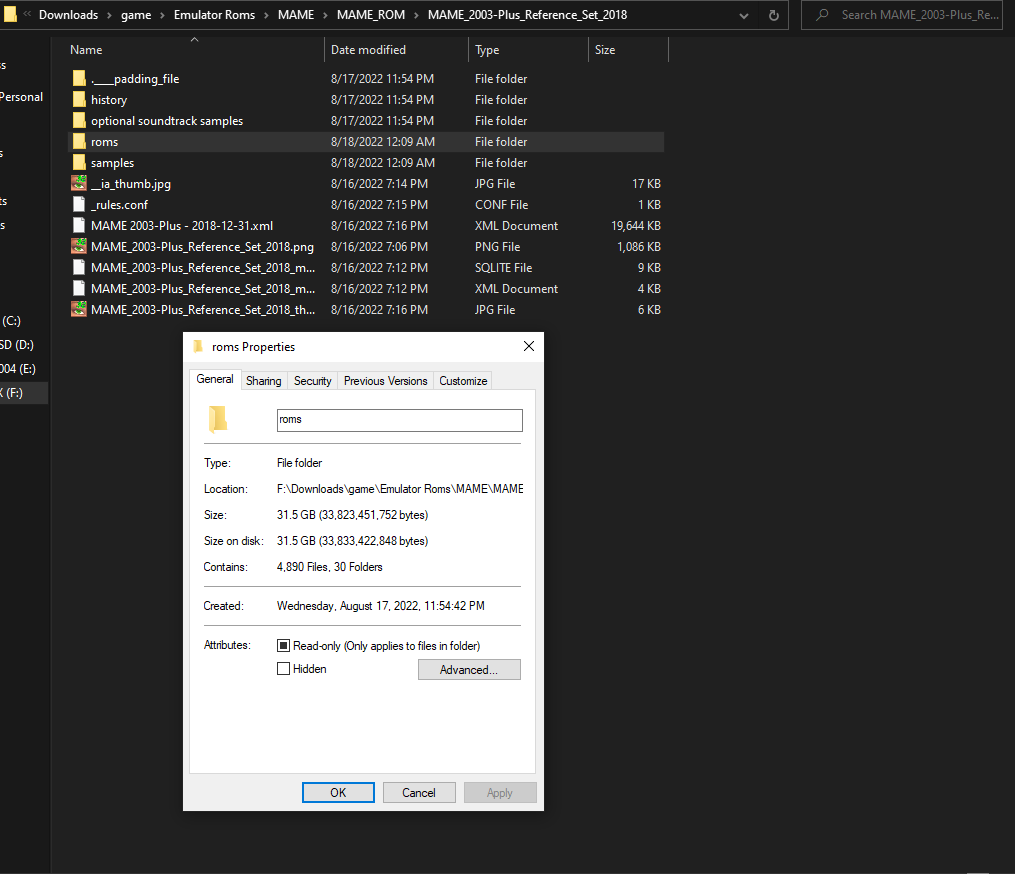Select MAME 2003-Plus - 2018-12-31.xml file name
The height and width of the screenshot is (874, 1015).
pos(182,225)
